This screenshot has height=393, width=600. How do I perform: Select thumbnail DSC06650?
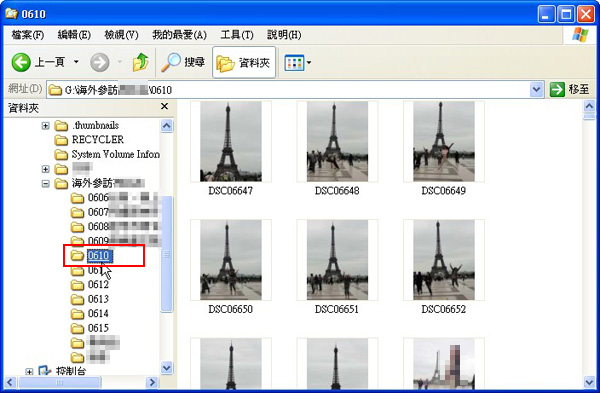(x=231, y=259)
